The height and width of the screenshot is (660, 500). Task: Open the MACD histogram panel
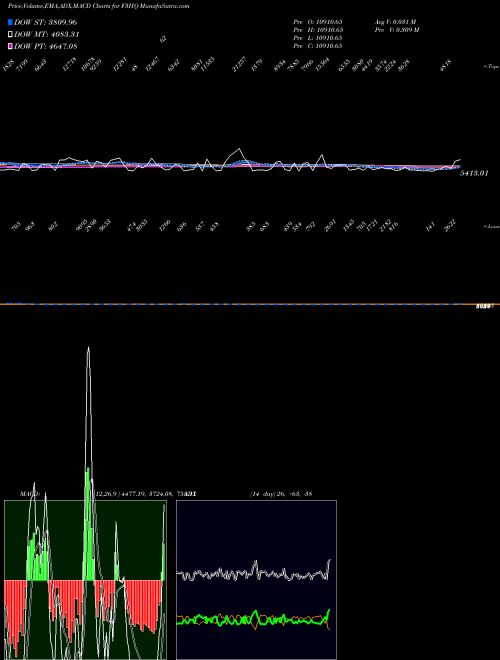tap(85, 580)
